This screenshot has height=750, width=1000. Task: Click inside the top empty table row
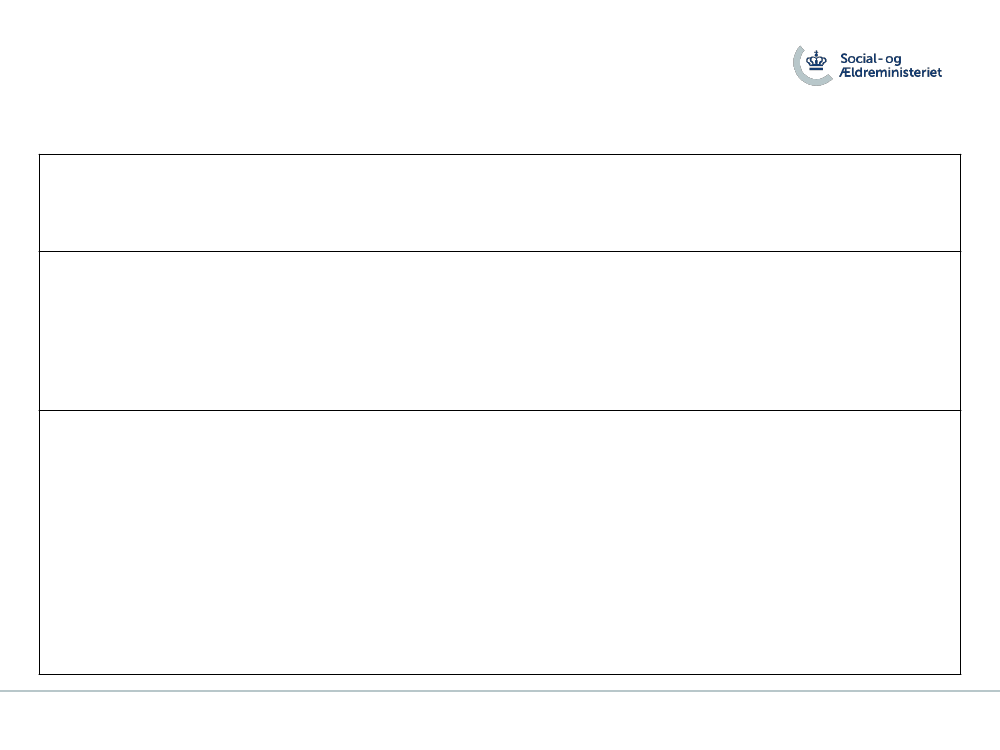pyautogui.click(x=500, y=203)
